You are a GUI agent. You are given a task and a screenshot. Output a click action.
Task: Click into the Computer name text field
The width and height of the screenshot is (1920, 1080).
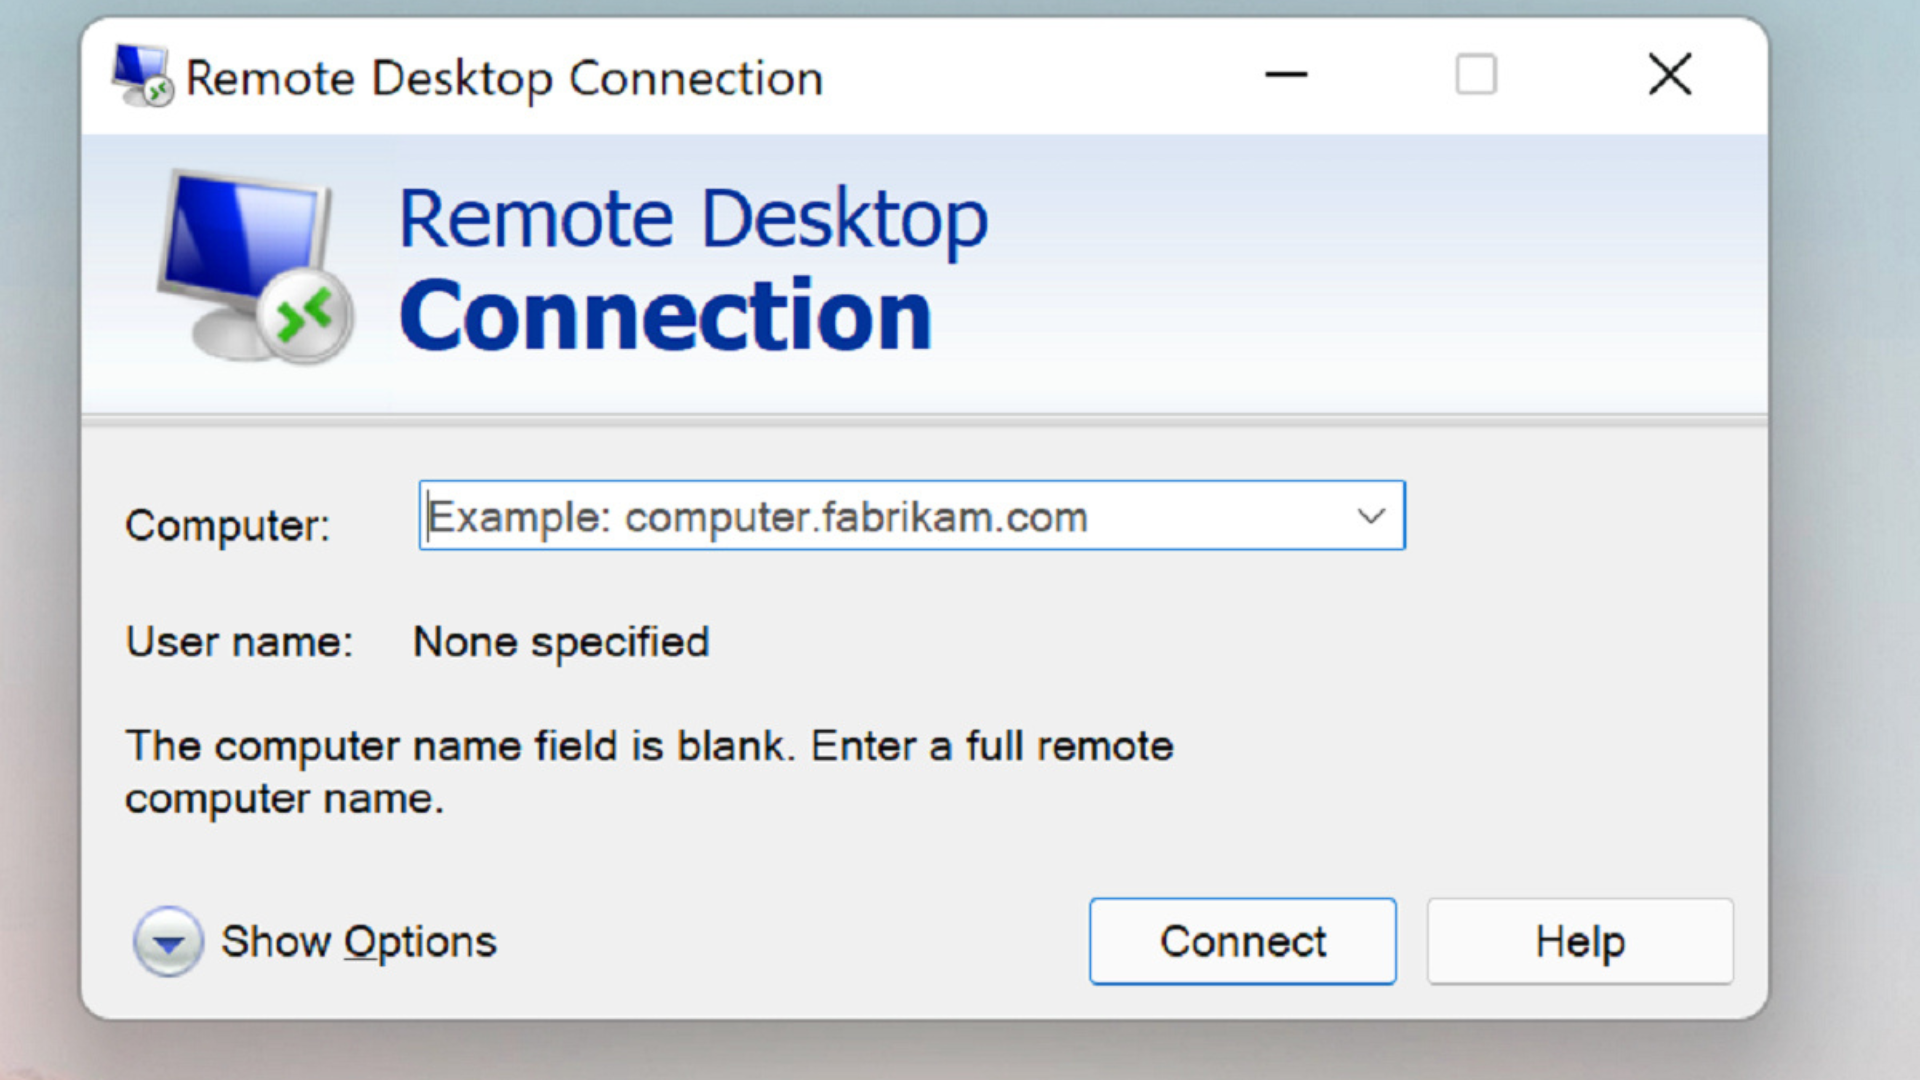[880, 516]
